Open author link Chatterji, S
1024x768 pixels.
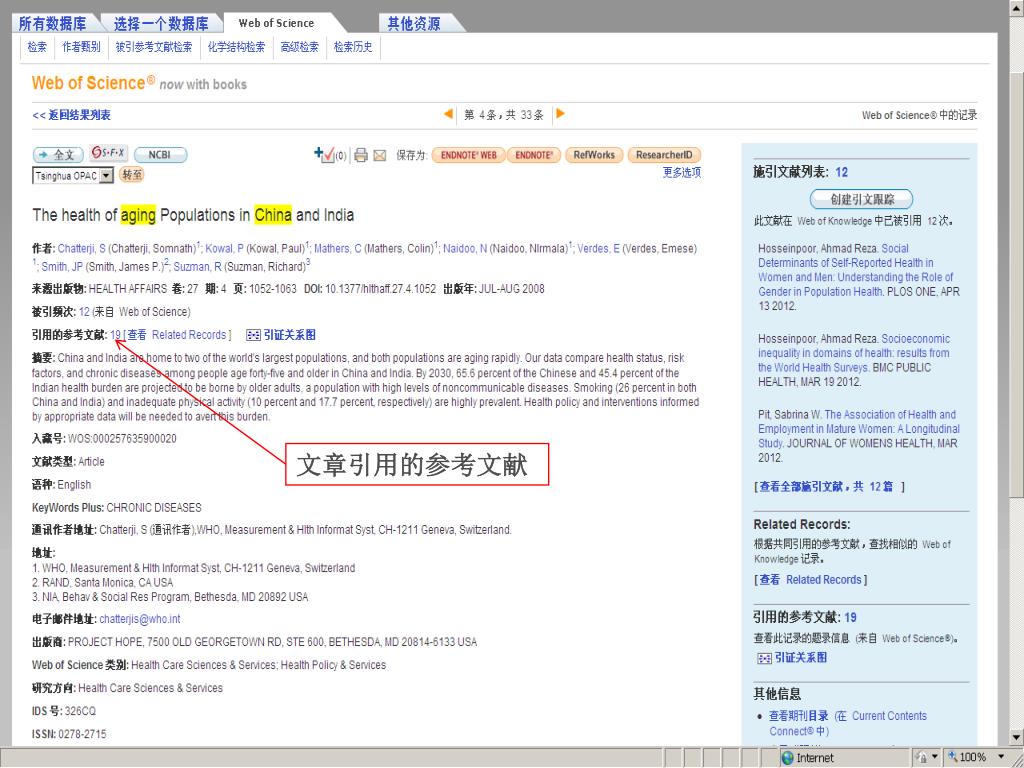point(82,249)
